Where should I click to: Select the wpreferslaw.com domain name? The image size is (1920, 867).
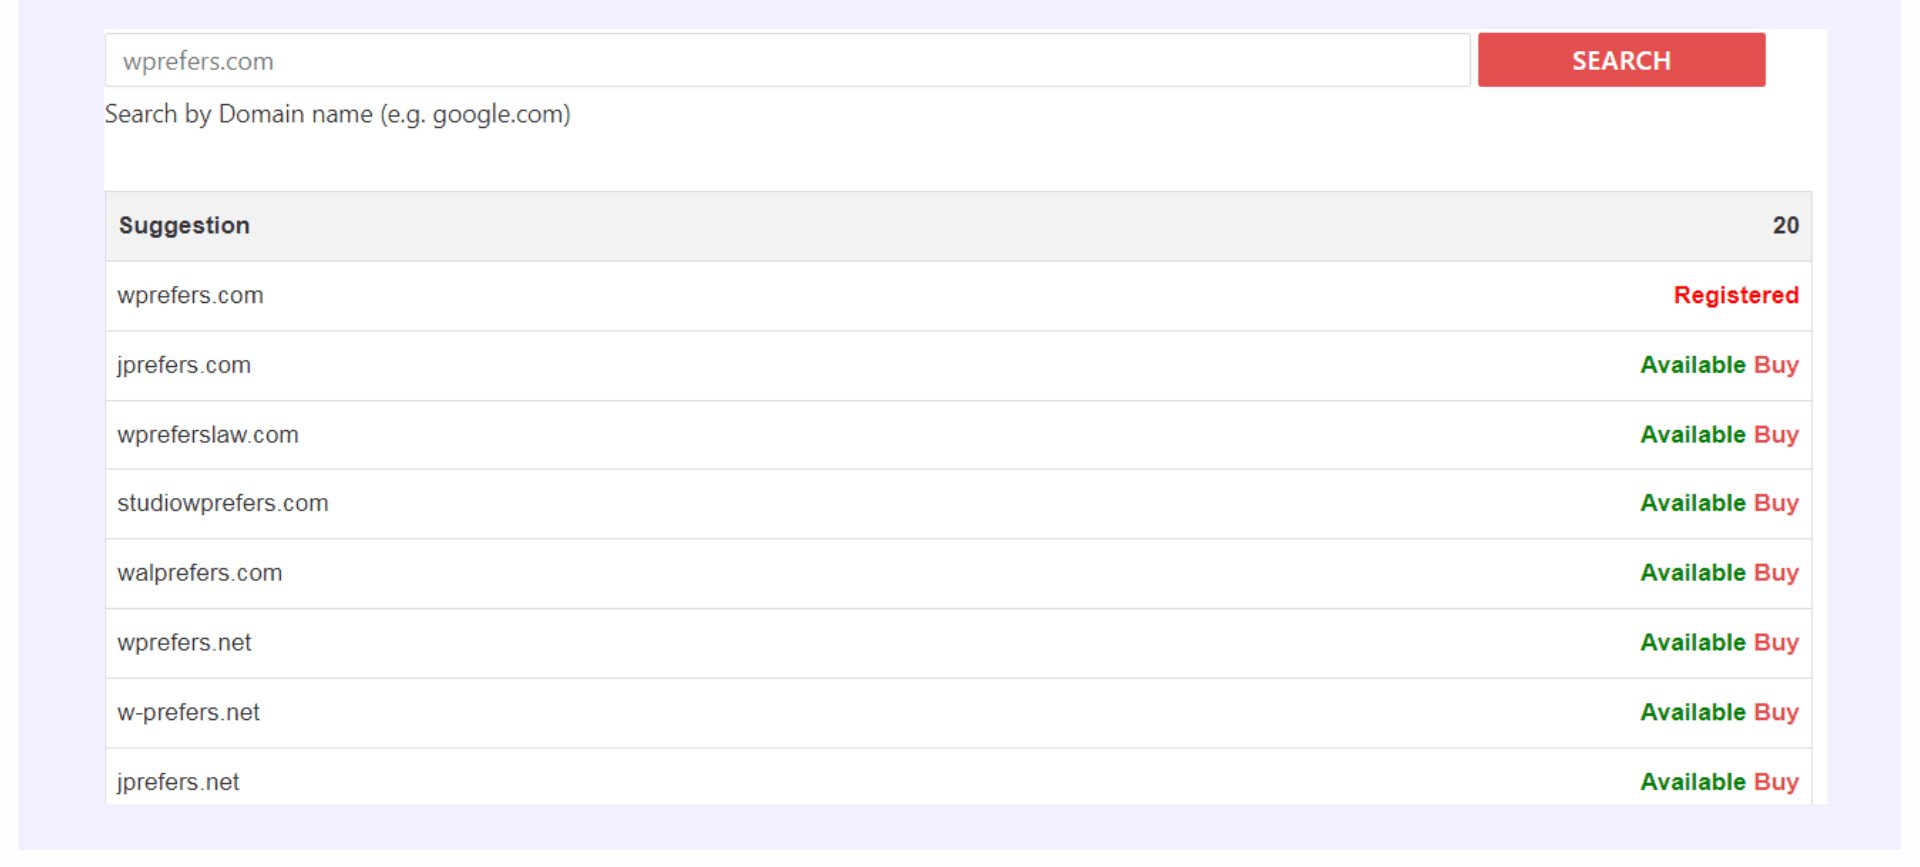[207, 434]
